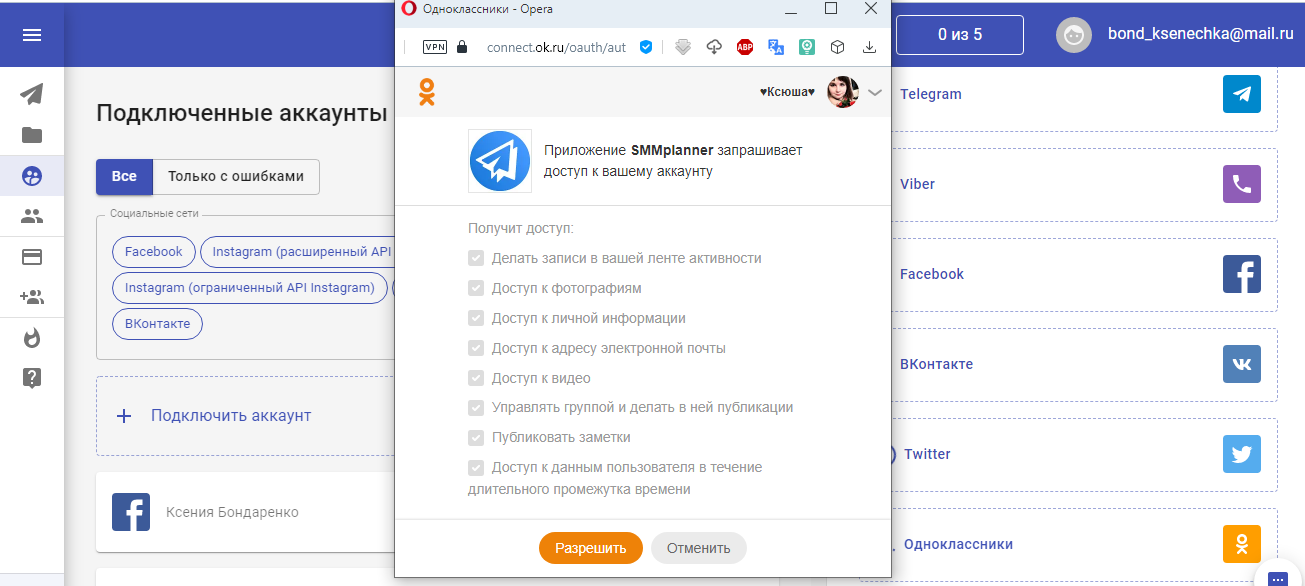Filter by the ВКонтакте chip
The width and height of the screenshot is (1305, 586).
click(158, 324)
